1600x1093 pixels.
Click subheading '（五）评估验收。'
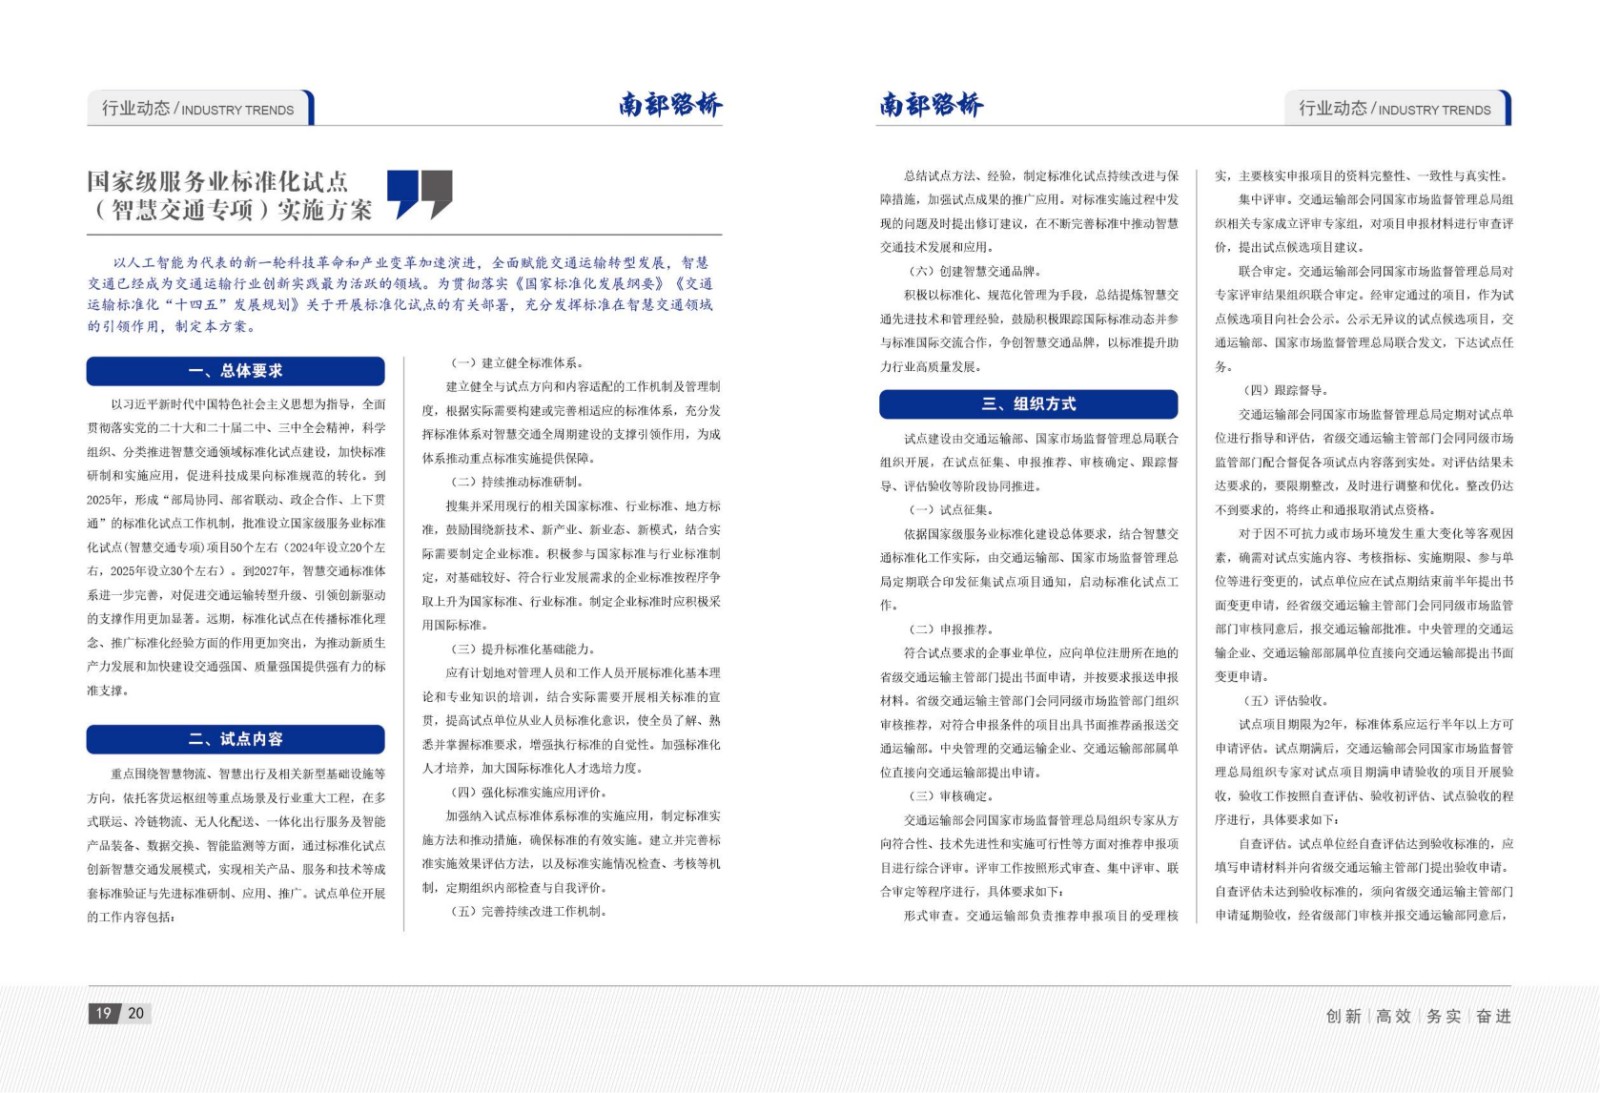(x=1285, y=701)
